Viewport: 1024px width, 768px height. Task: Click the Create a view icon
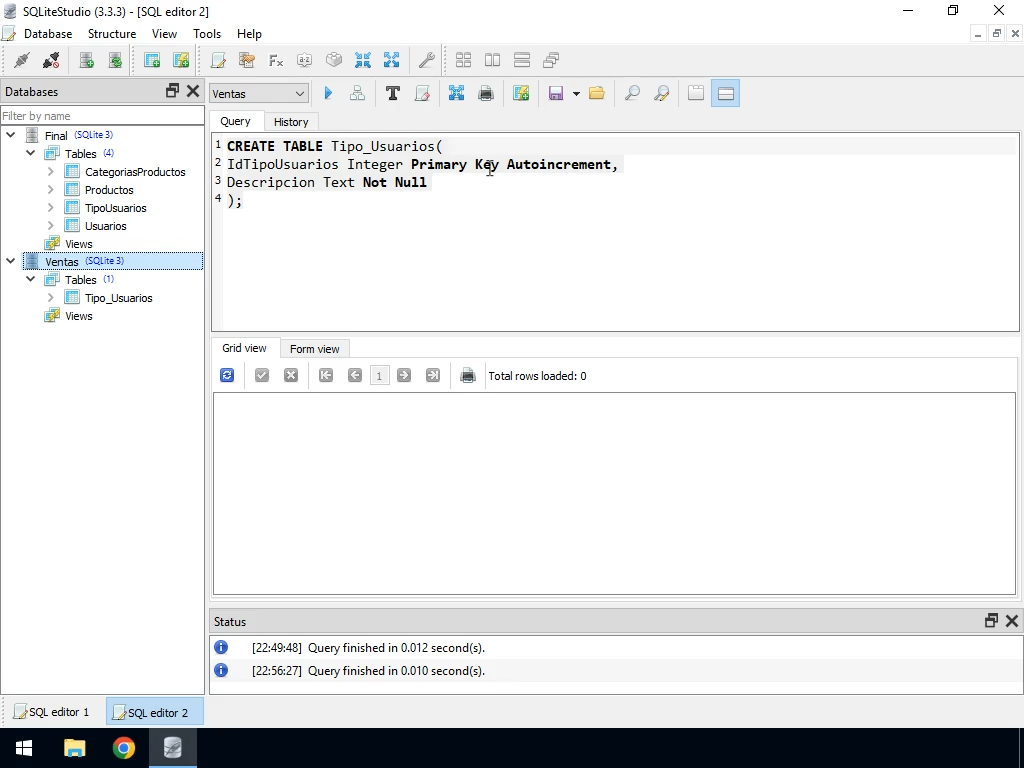tap(181, 60)
